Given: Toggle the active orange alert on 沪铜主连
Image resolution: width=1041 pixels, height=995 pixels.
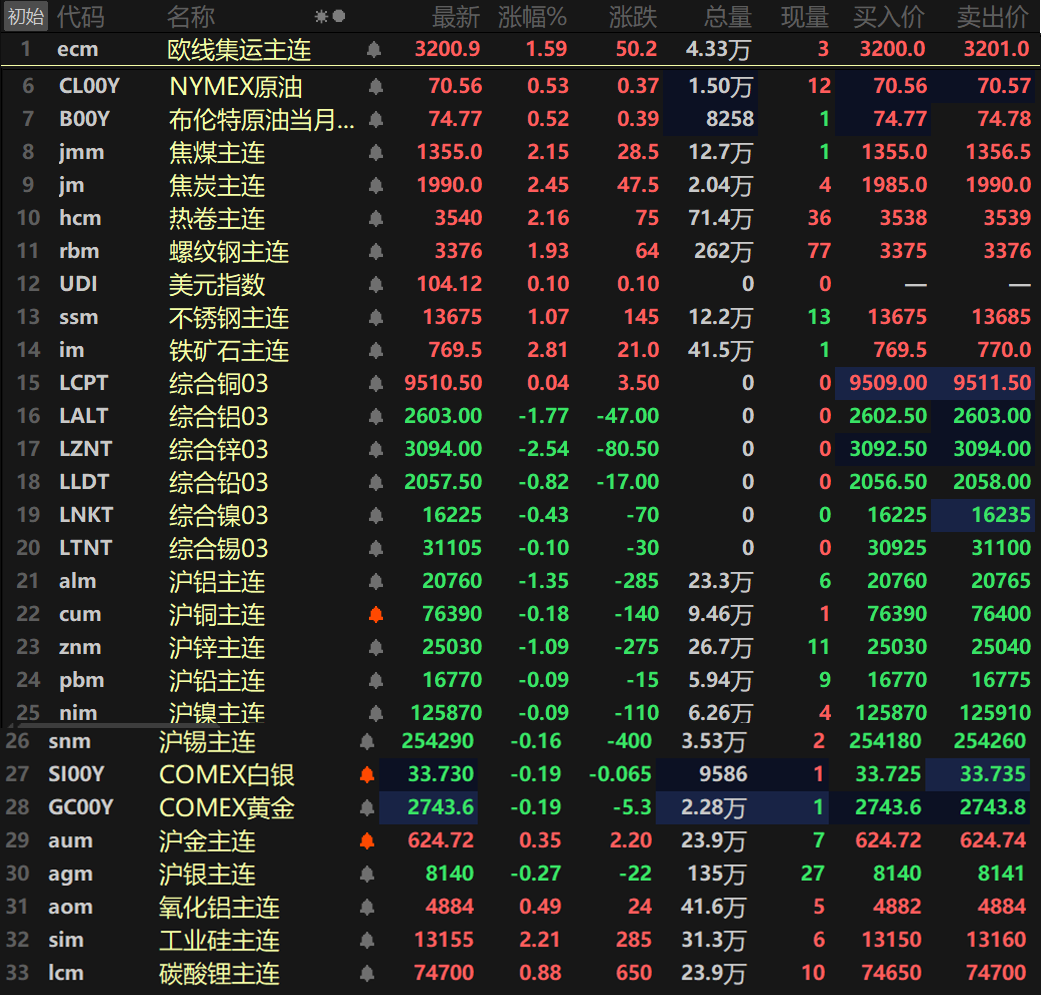Looking at the screenshot, I should coord(376,615).
